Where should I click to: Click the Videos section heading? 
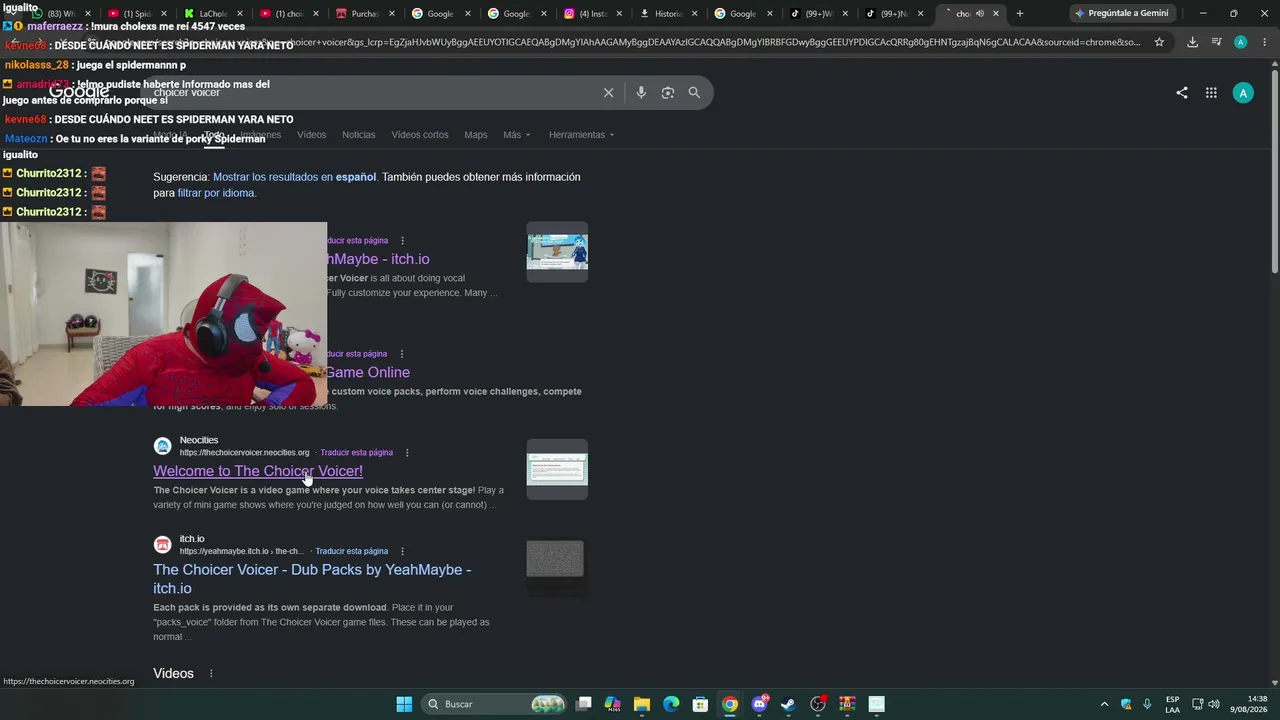(173, 674)
